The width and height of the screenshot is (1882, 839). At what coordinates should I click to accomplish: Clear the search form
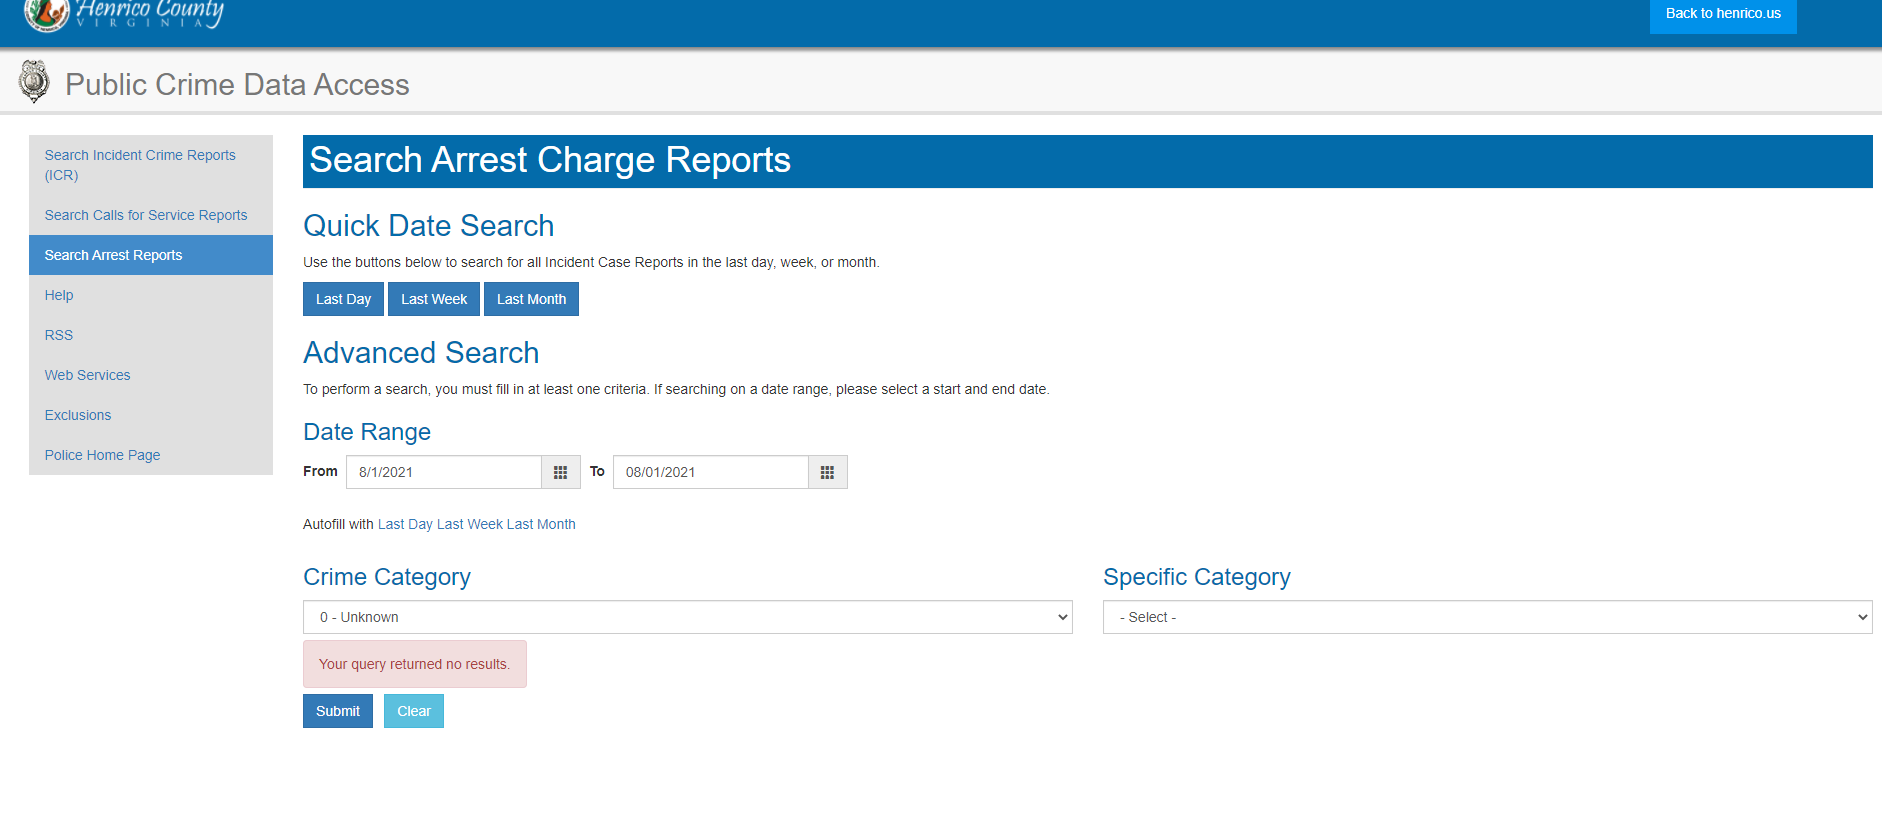[414, 711]
